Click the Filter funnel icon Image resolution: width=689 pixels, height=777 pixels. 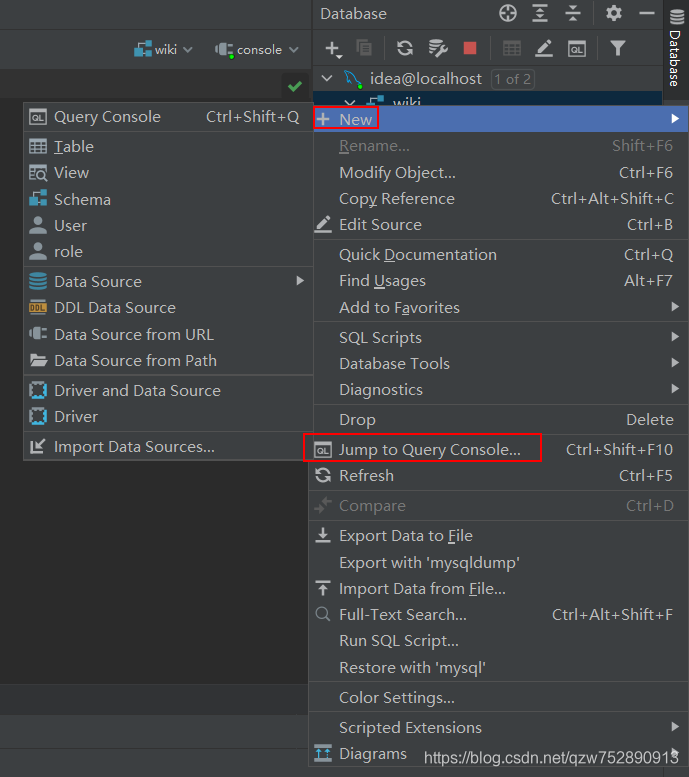[x=618, y=48]
